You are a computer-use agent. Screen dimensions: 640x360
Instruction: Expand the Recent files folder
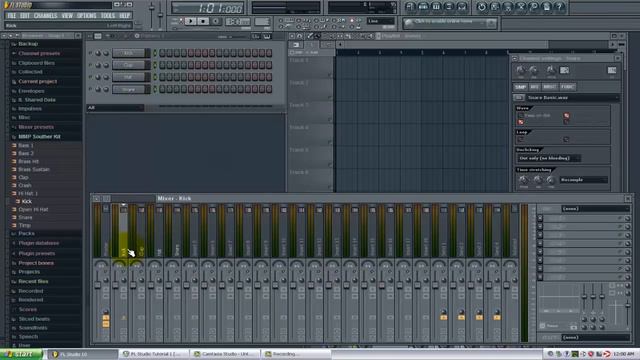(x=33, y=282)
